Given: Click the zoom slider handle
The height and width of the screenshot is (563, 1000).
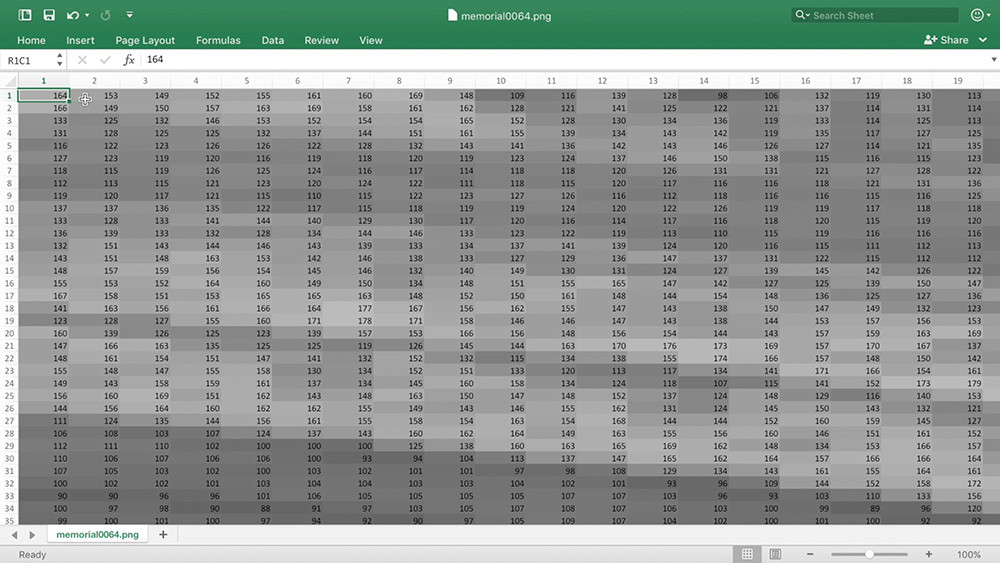Looking at the screenshot, I should [870, 554].
